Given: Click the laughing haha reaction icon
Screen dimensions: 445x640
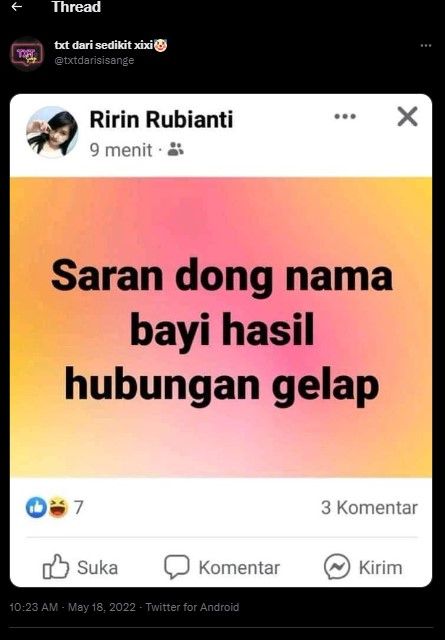Looking at the screenshot, I should pos(58,507).
